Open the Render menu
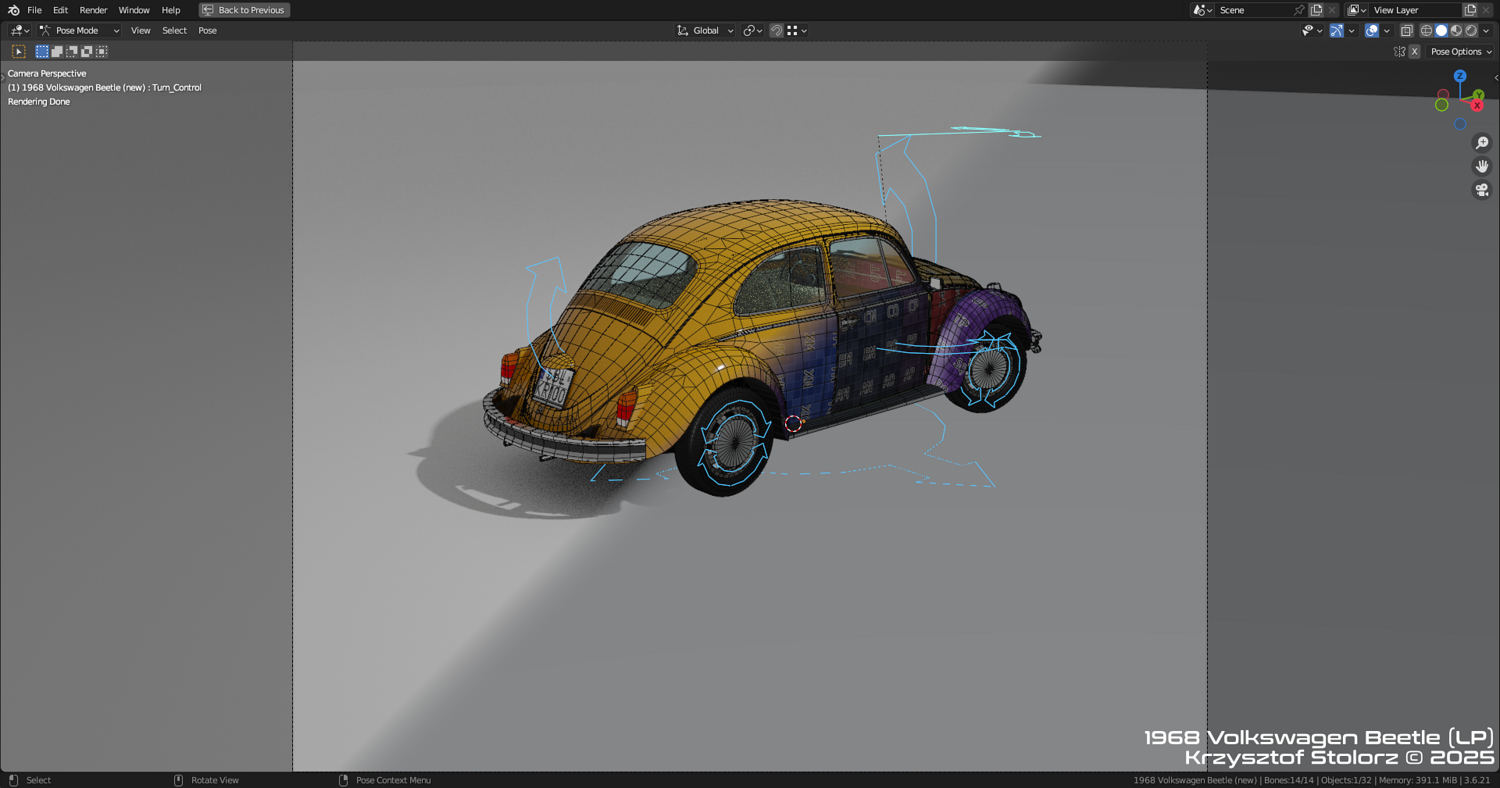The width and height of the screenshot is (1500, 788). click(93, 10)
